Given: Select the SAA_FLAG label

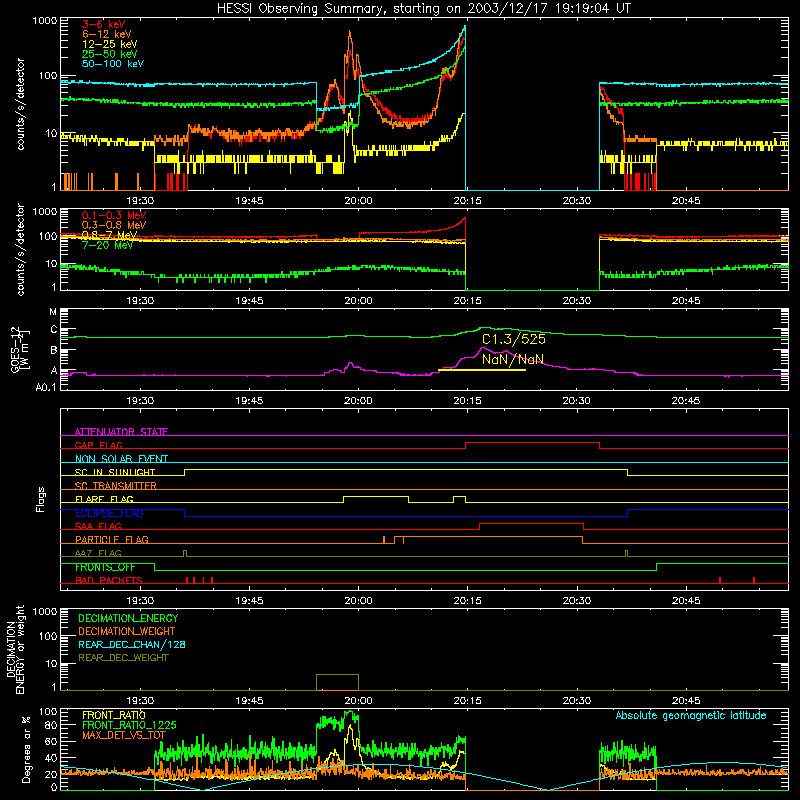Looking at the screenshot, I should tap(98, 526).
